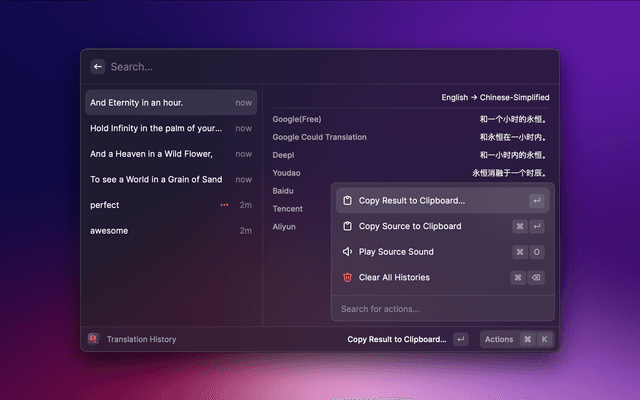Click the speaker icon for Play Source Sound

[x=347, y=252]
